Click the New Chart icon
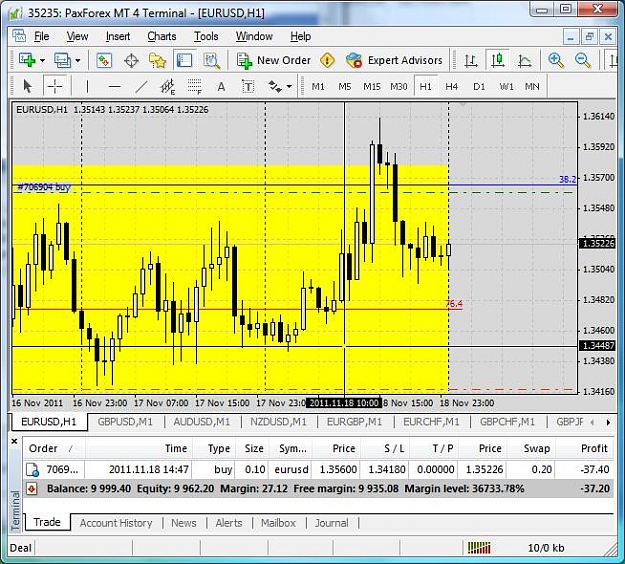This screenshot has width=625, height=564. 27,60
